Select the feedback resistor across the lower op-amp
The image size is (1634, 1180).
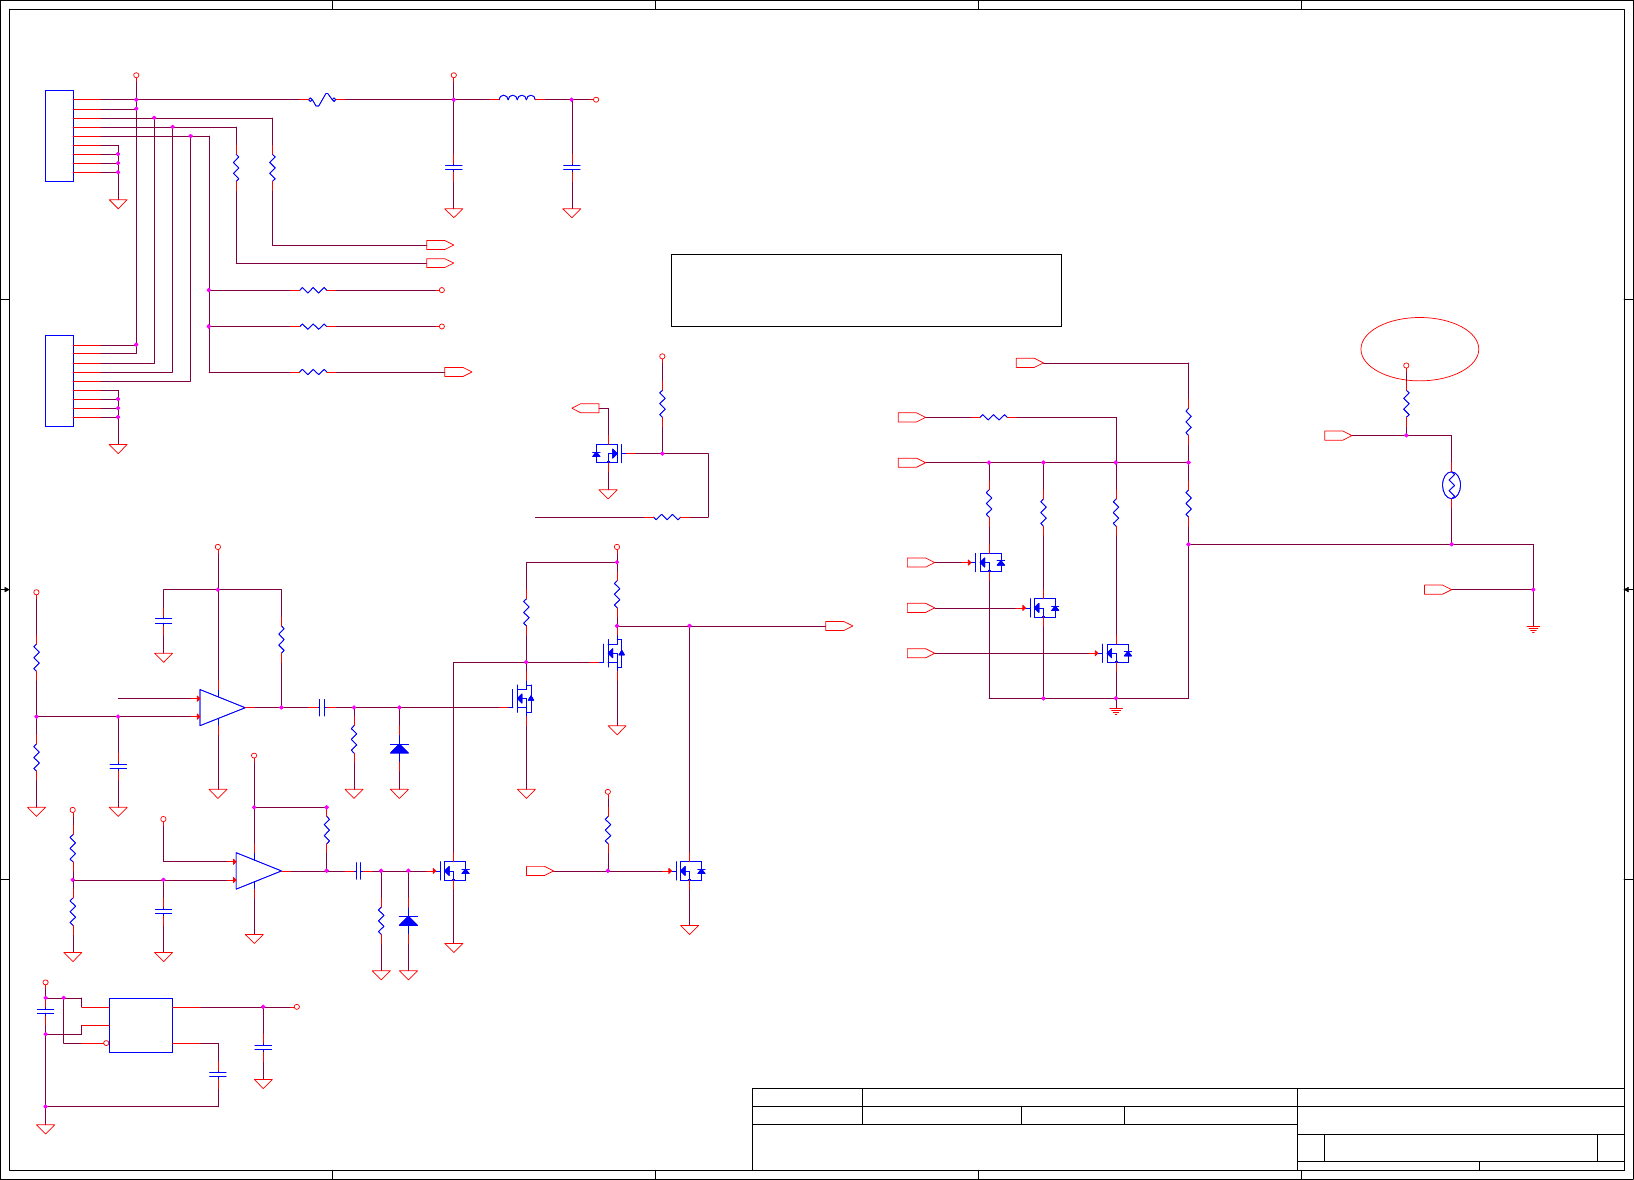click(327, 830)
